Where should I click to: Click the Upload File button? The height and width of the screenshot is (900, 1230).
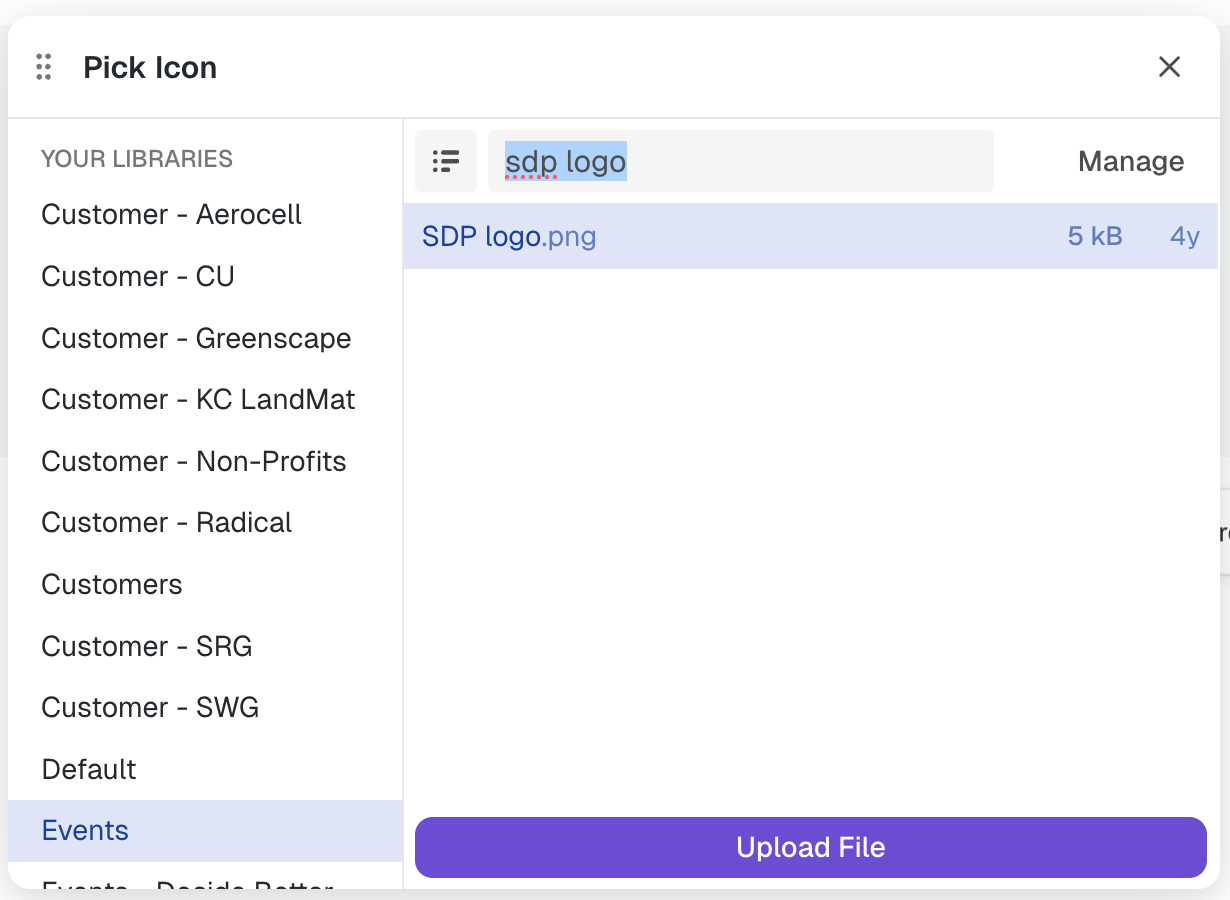pos(811,848)
